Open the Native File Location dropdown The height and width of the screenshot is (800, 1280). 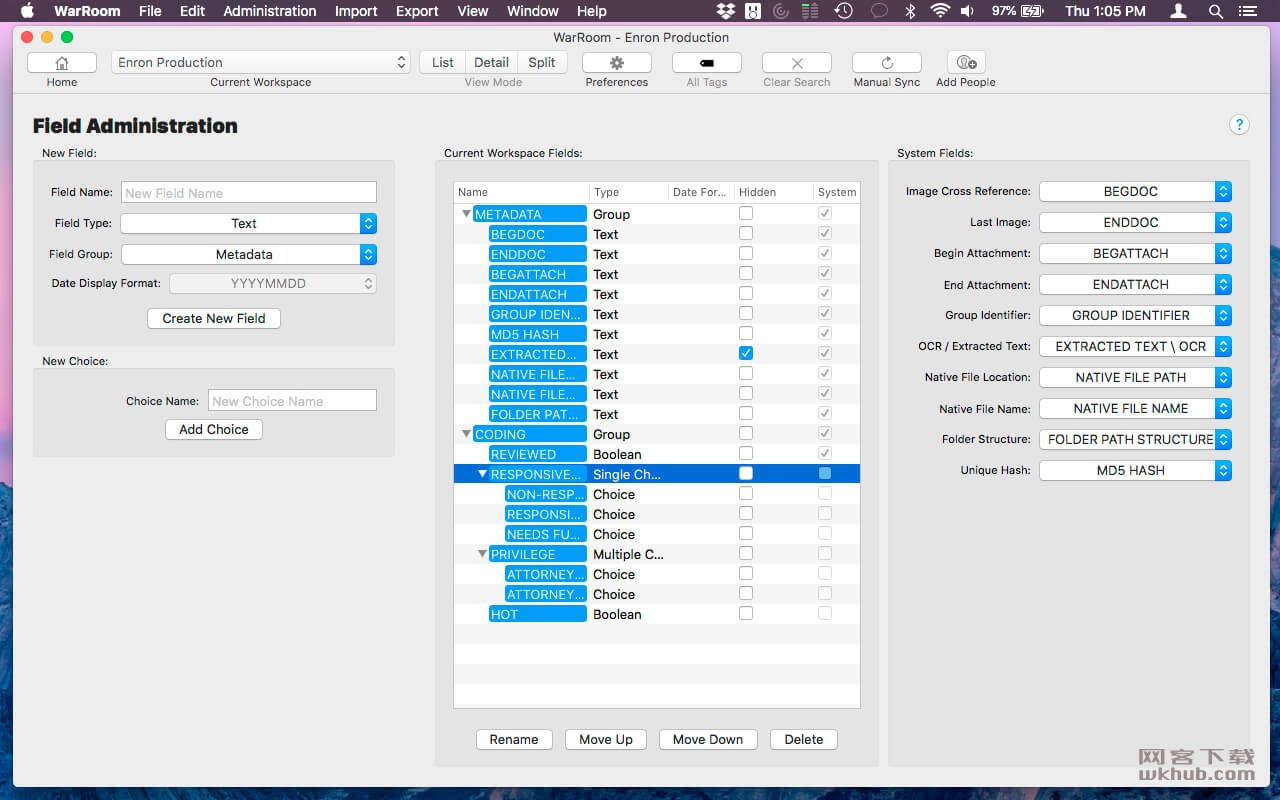(1135, 377)
